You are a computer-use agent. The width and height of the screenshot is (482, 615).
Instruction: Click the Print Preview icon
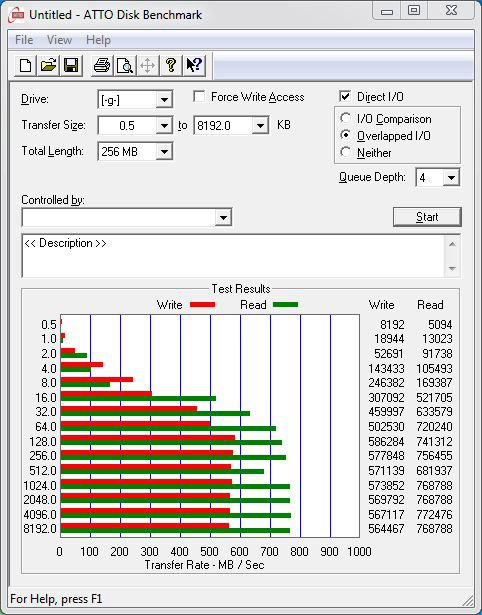pyautogui.click(x=125, y=65)
